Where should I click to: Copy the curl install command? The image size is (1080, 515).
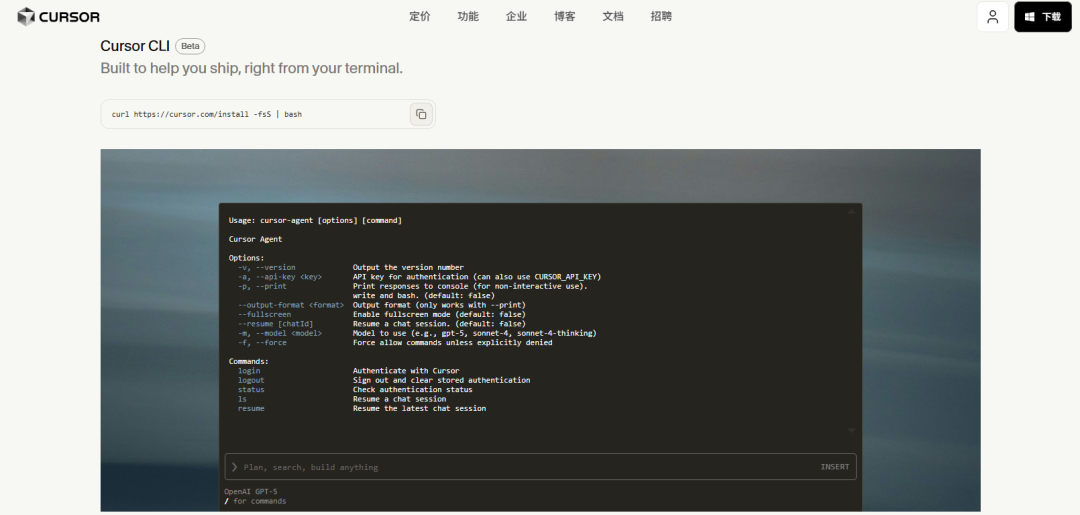421,114
